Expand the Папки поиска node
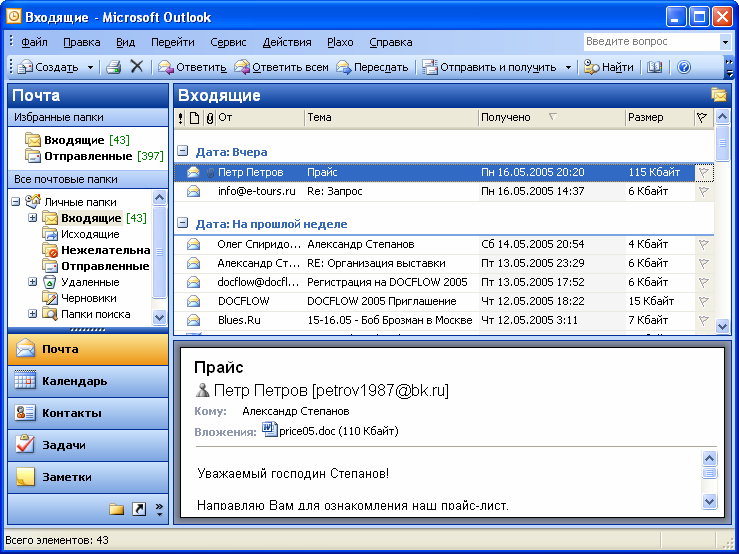Screen dimensions: 739x554 point(33,314)
